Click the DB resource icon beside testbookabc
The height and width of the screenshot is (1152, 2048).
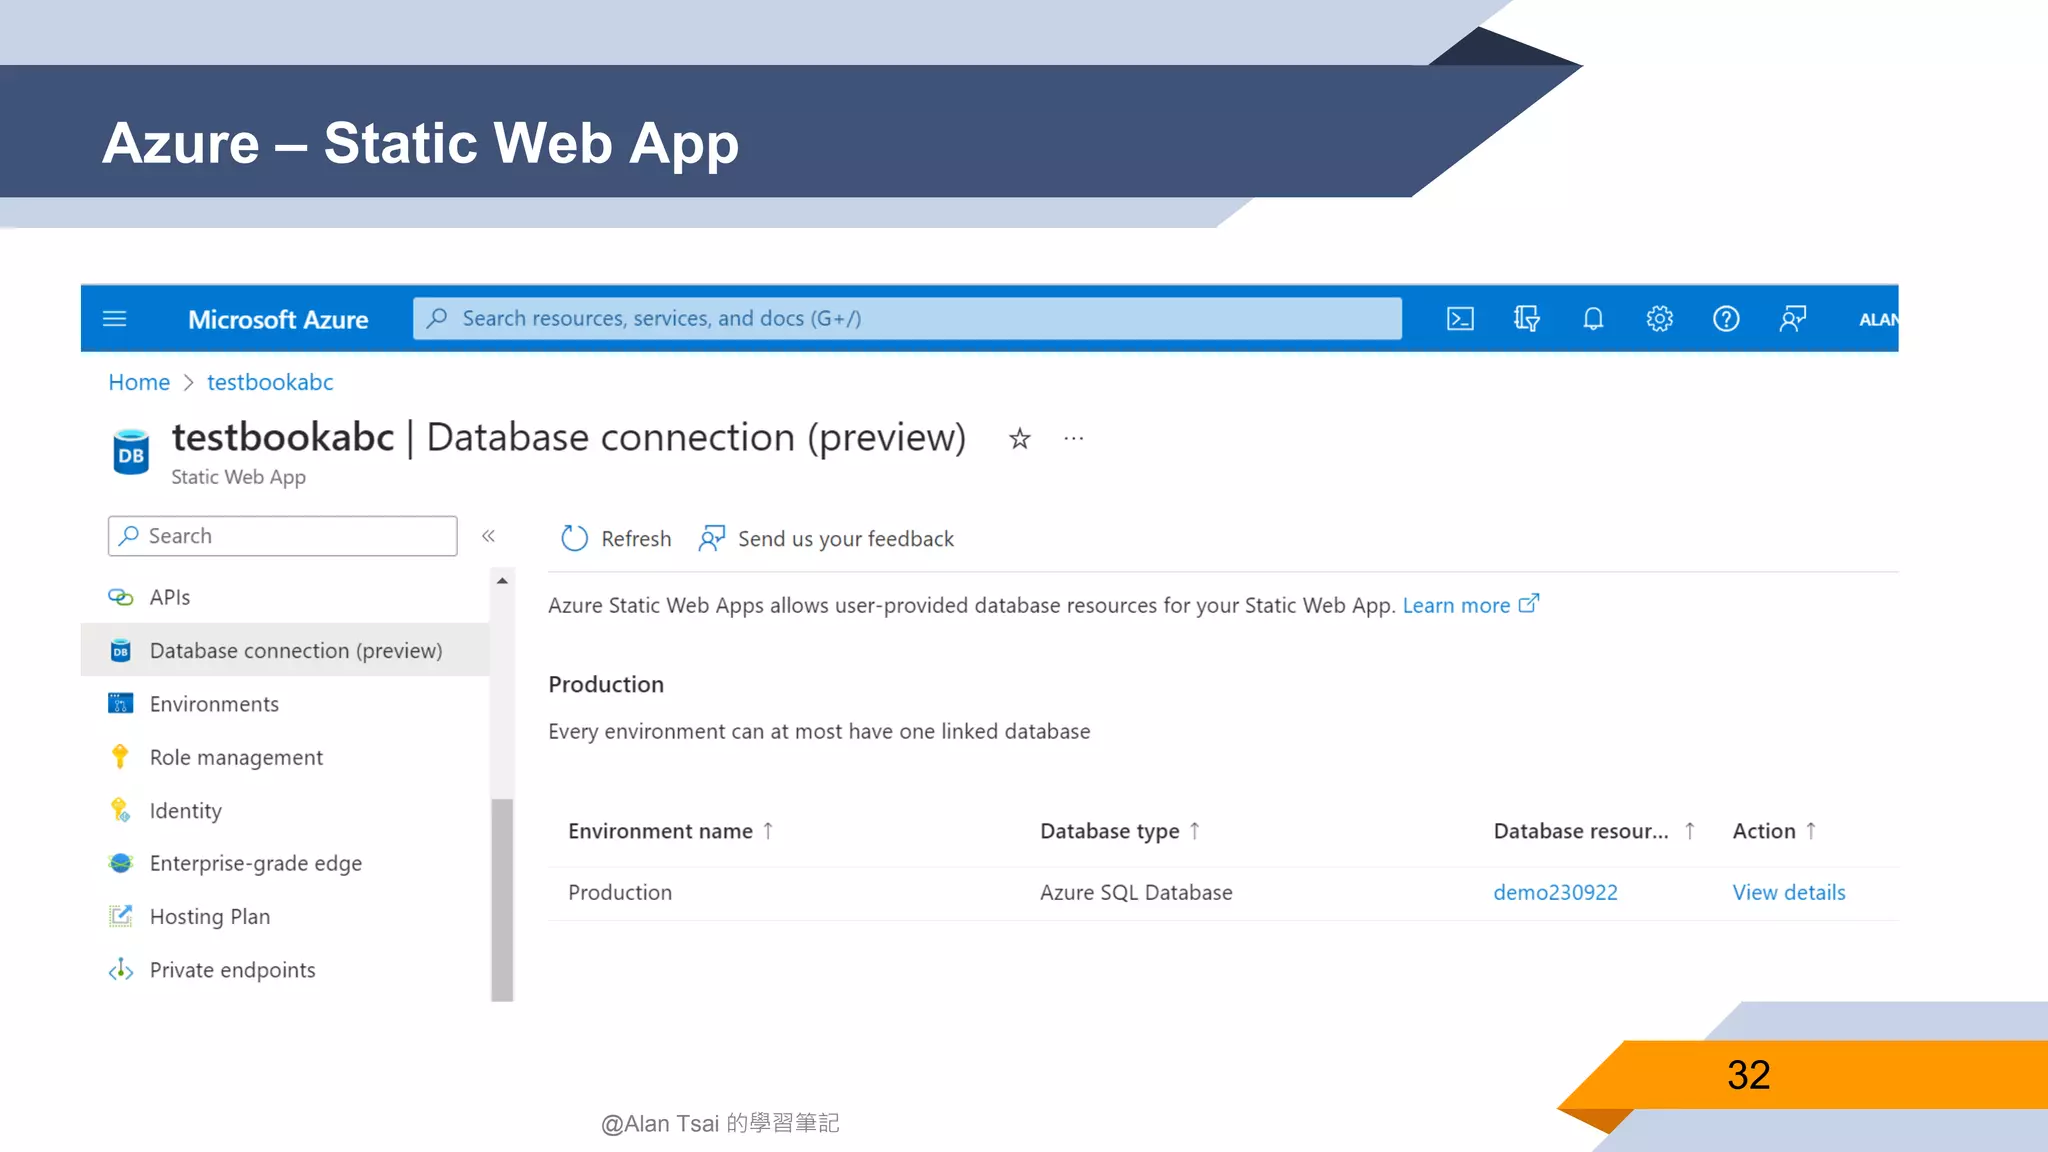tap(131, 452)
